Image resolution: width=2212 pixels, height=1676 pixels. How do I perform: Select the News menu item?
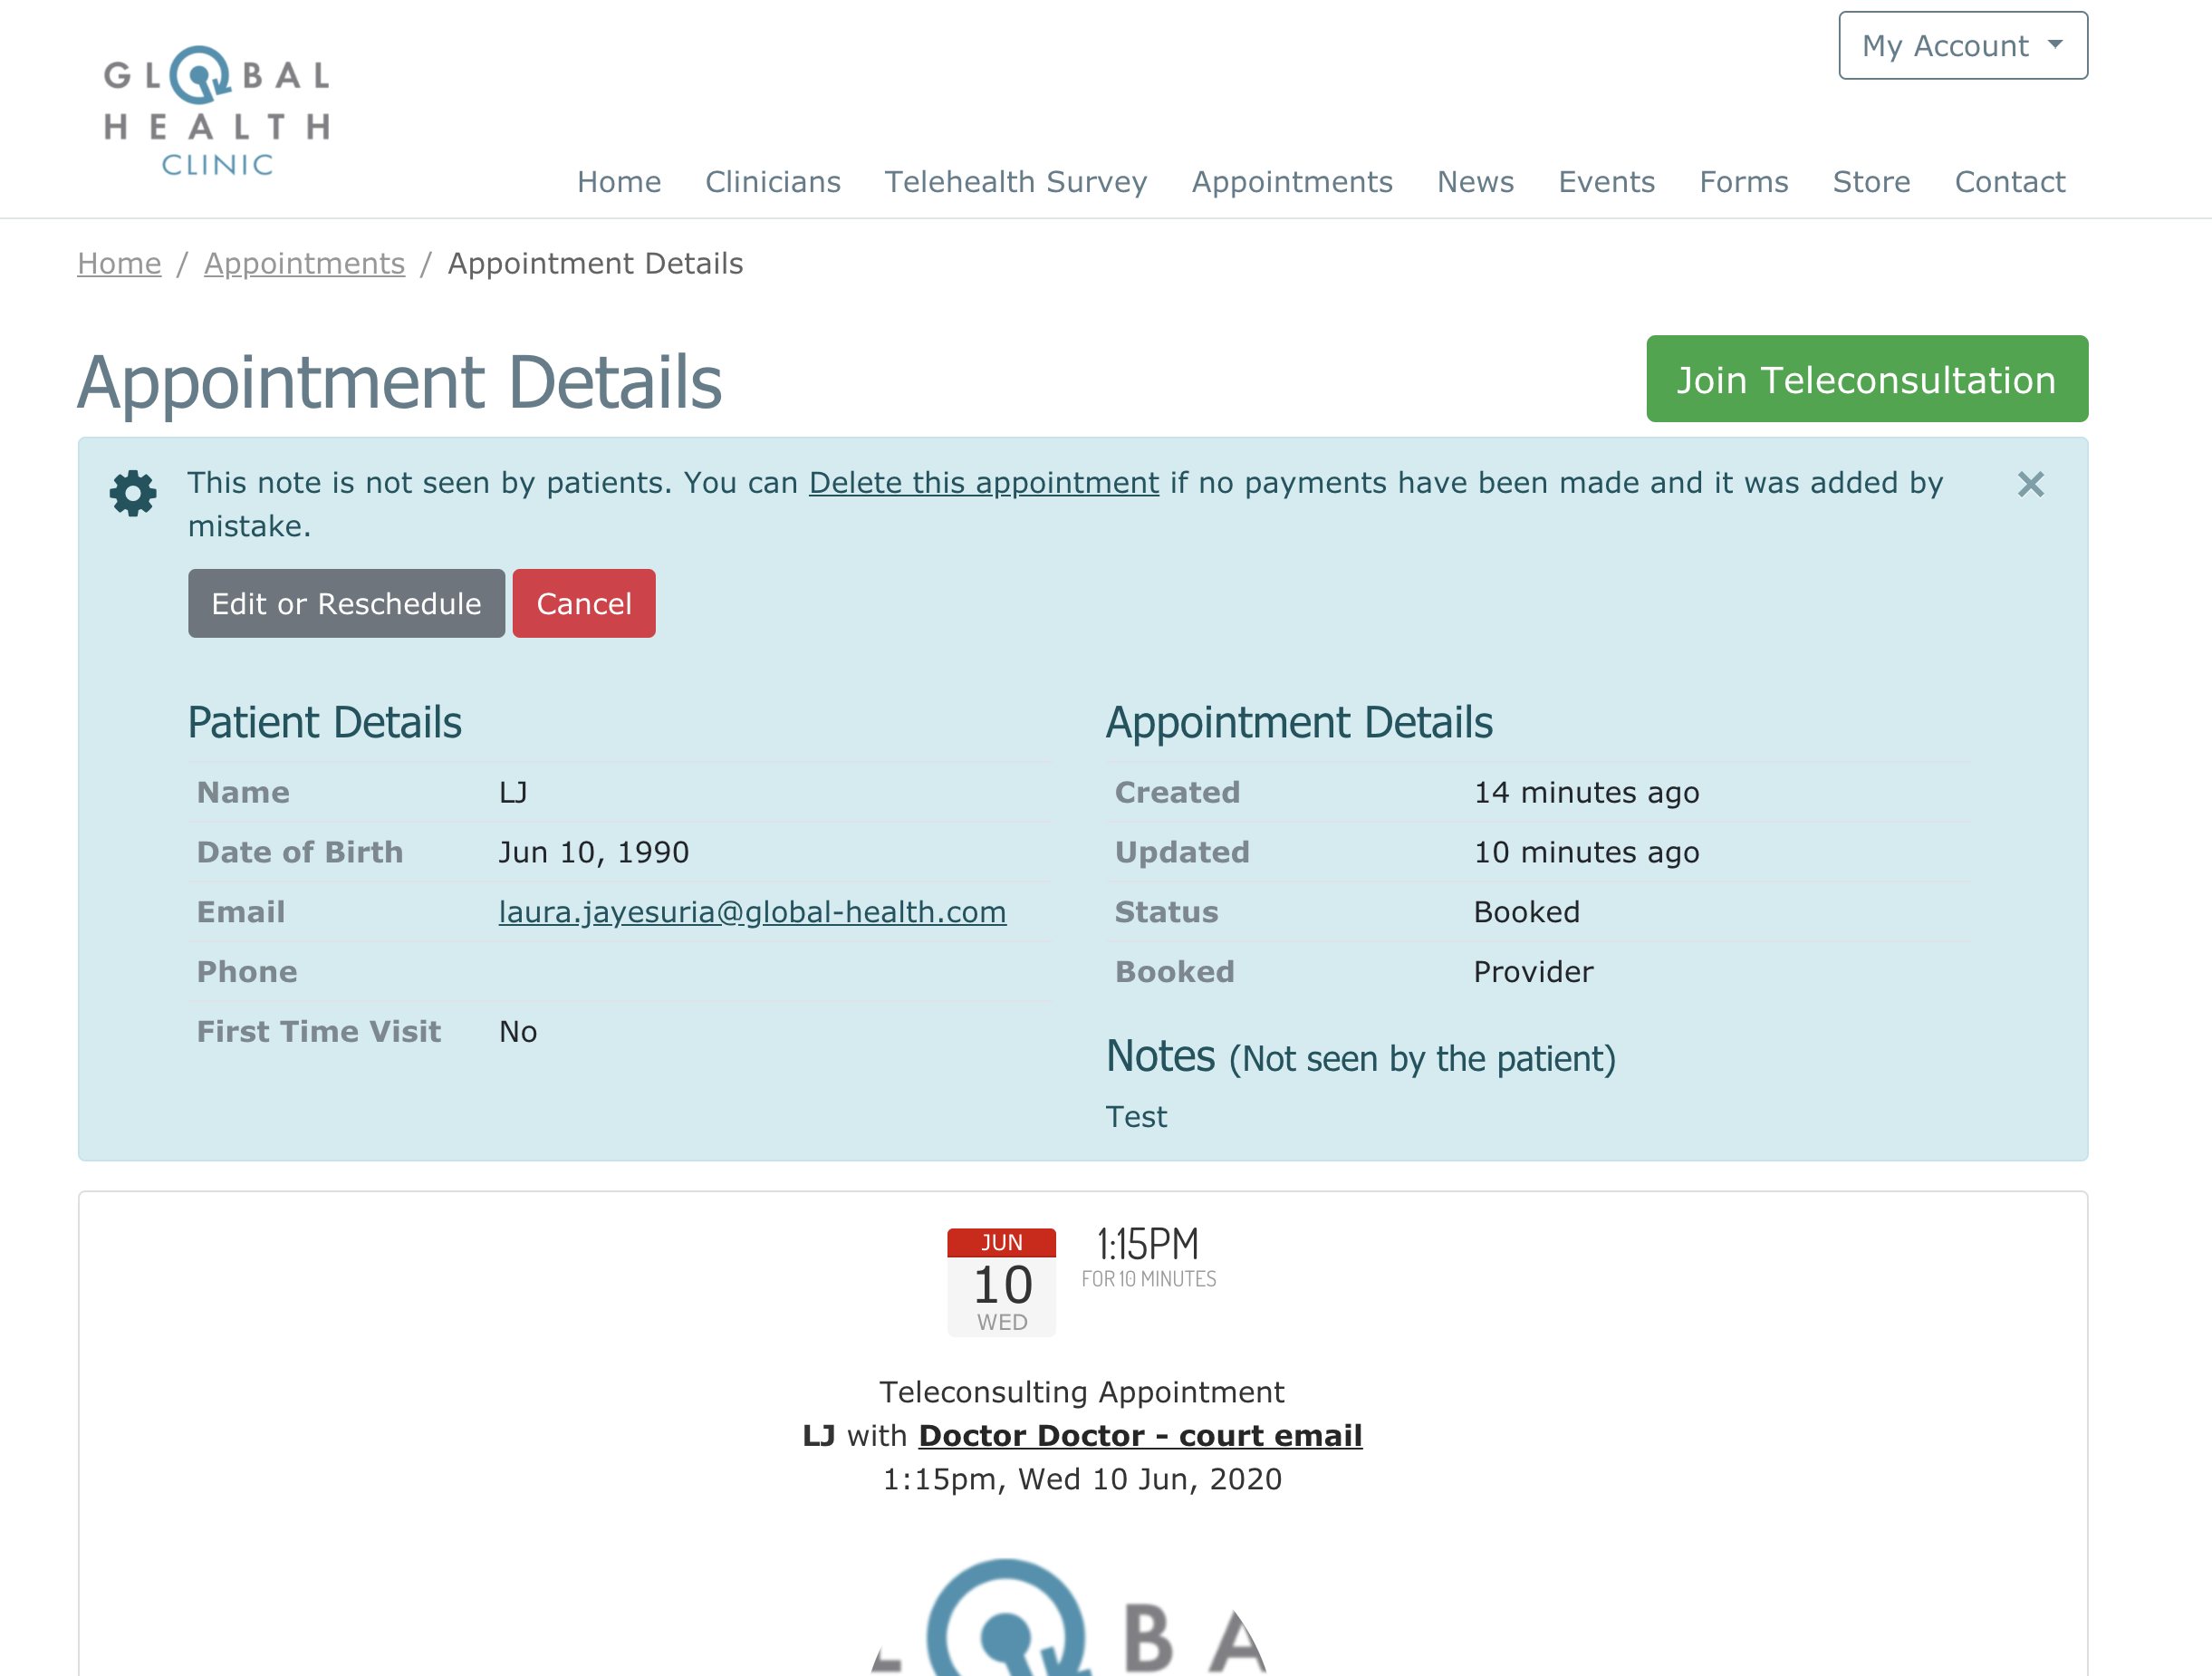pos(1475,182)
